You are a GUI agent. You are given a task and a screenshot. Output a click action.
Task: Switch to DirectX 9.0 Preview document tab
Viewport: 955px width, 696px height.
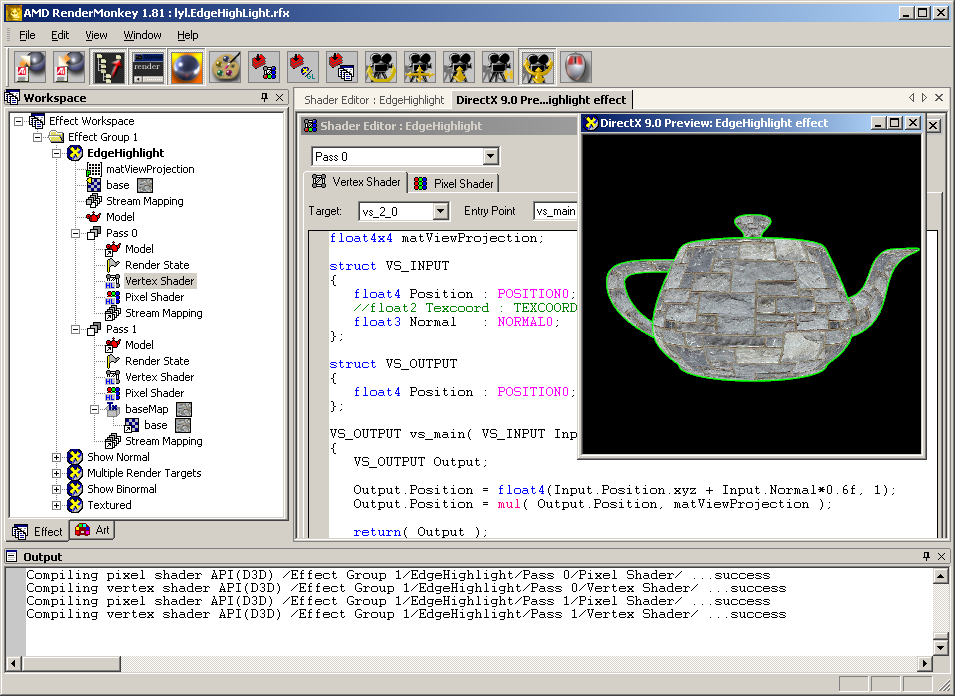point(541,100)
